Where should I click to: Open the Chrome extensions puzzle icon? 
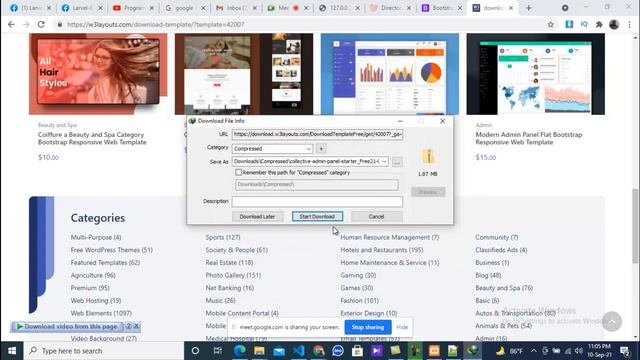599,24
